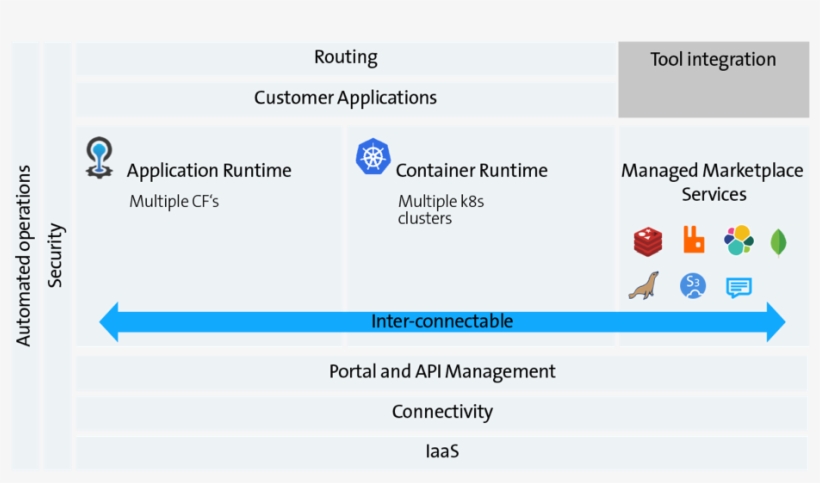Screen dimensions: 820x483
Task: Select the multicolored Elasticsearch icon
Action: 738,240
